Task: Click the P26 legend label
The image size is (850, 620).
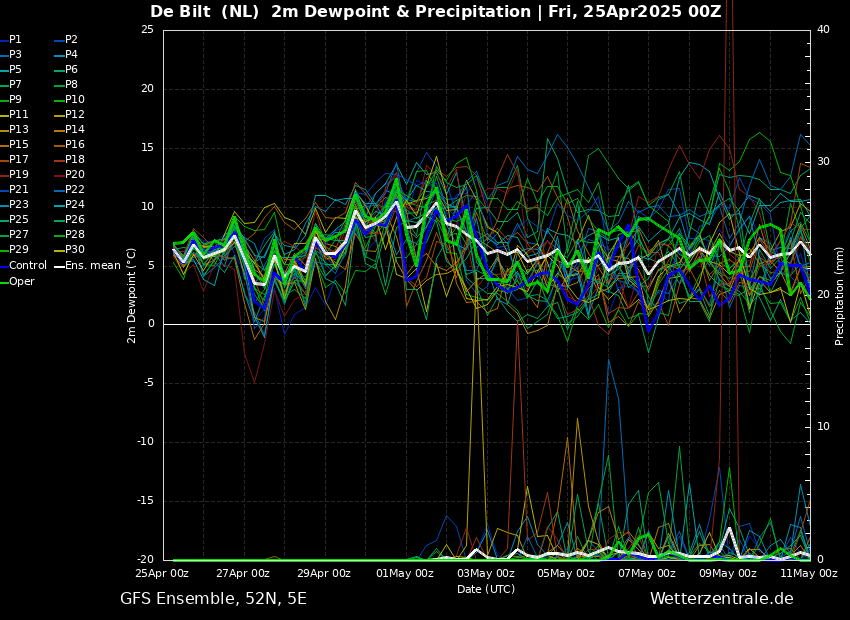Action: point(70,219)
